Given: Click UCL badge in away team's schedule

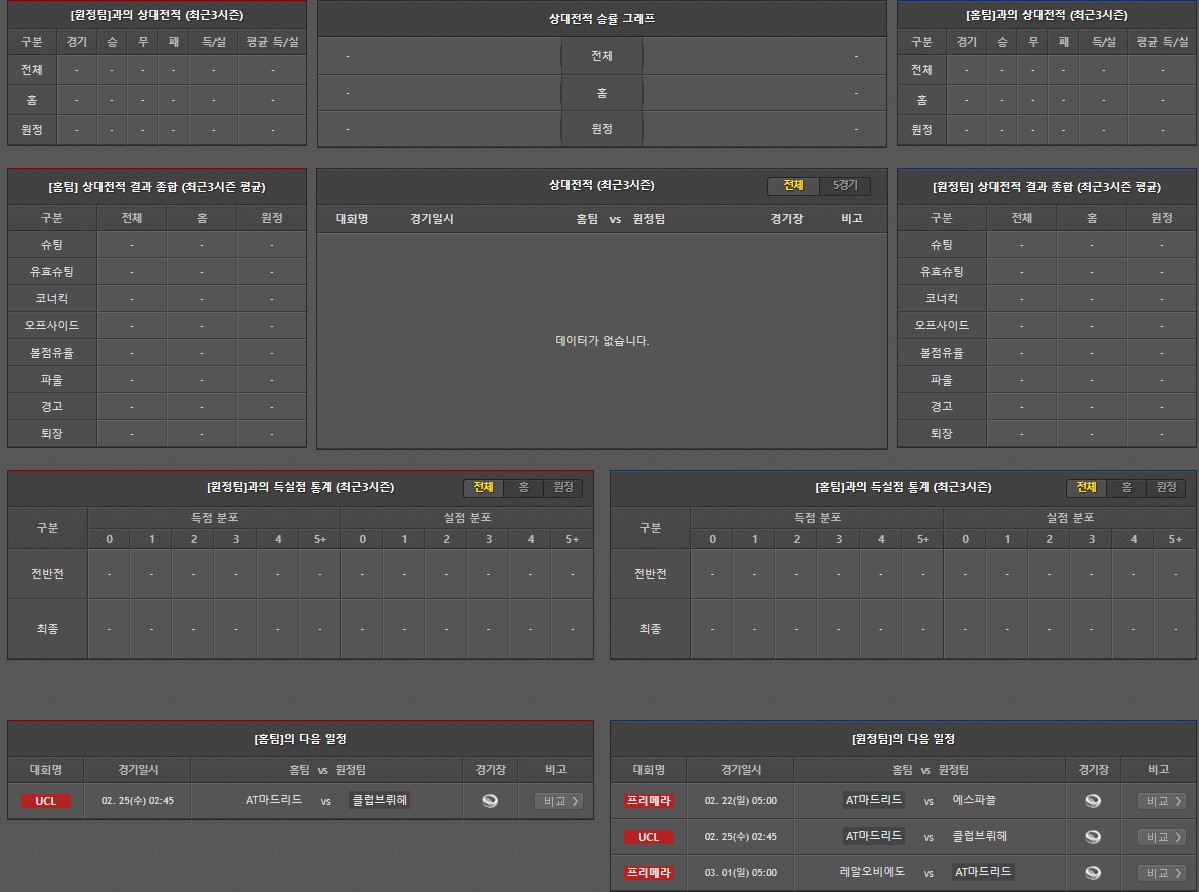Looking at the screenshot, I should 649,837.
